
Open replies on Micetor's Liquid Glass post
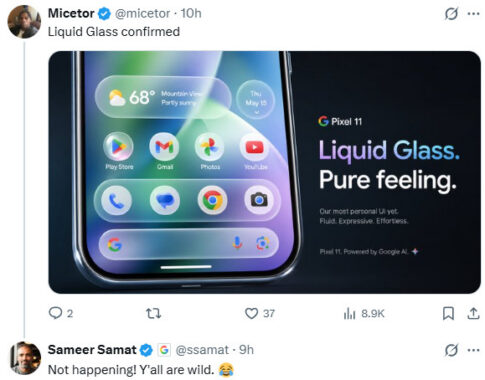61,313
